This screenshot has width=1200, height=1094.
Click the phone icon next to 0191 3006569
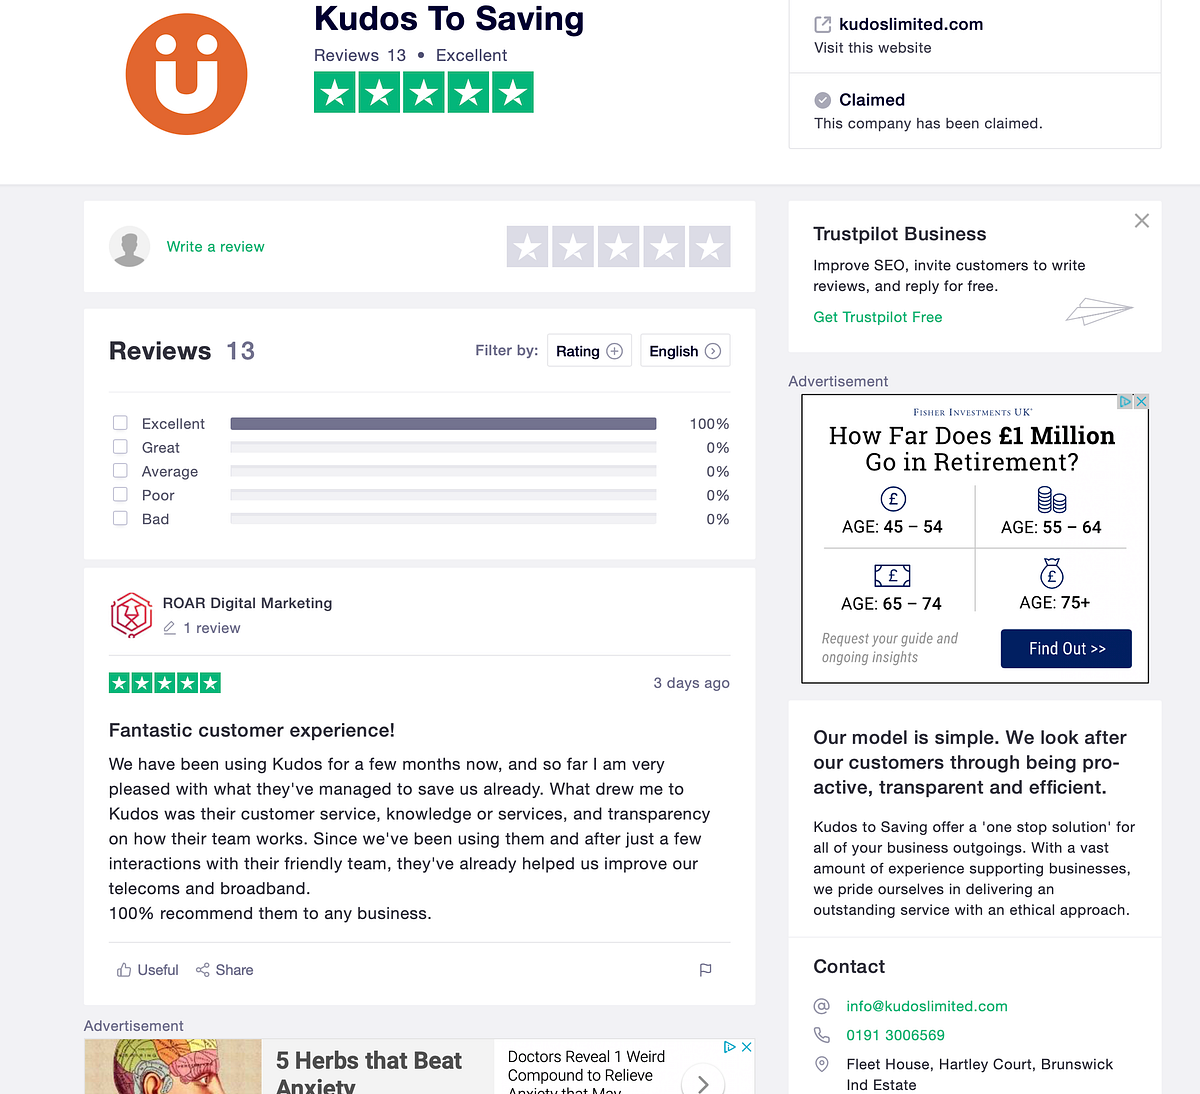click(x=821, y=1035)
